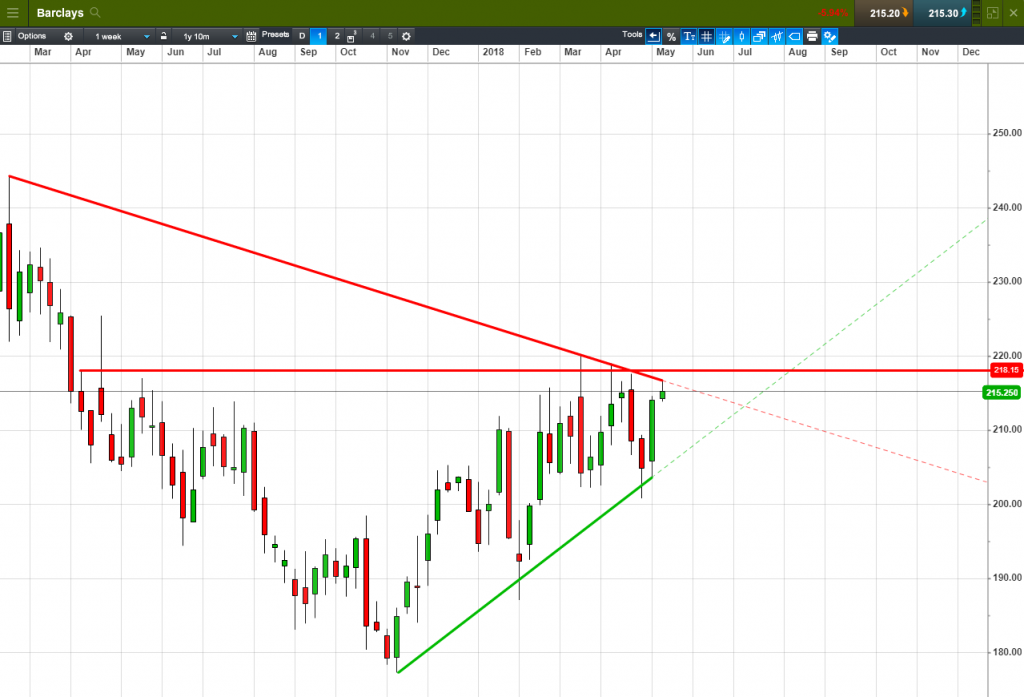The width and height of the screenshot is (1024, 697).
Task: Toggle the padlock lock icon
Action: 164,36
